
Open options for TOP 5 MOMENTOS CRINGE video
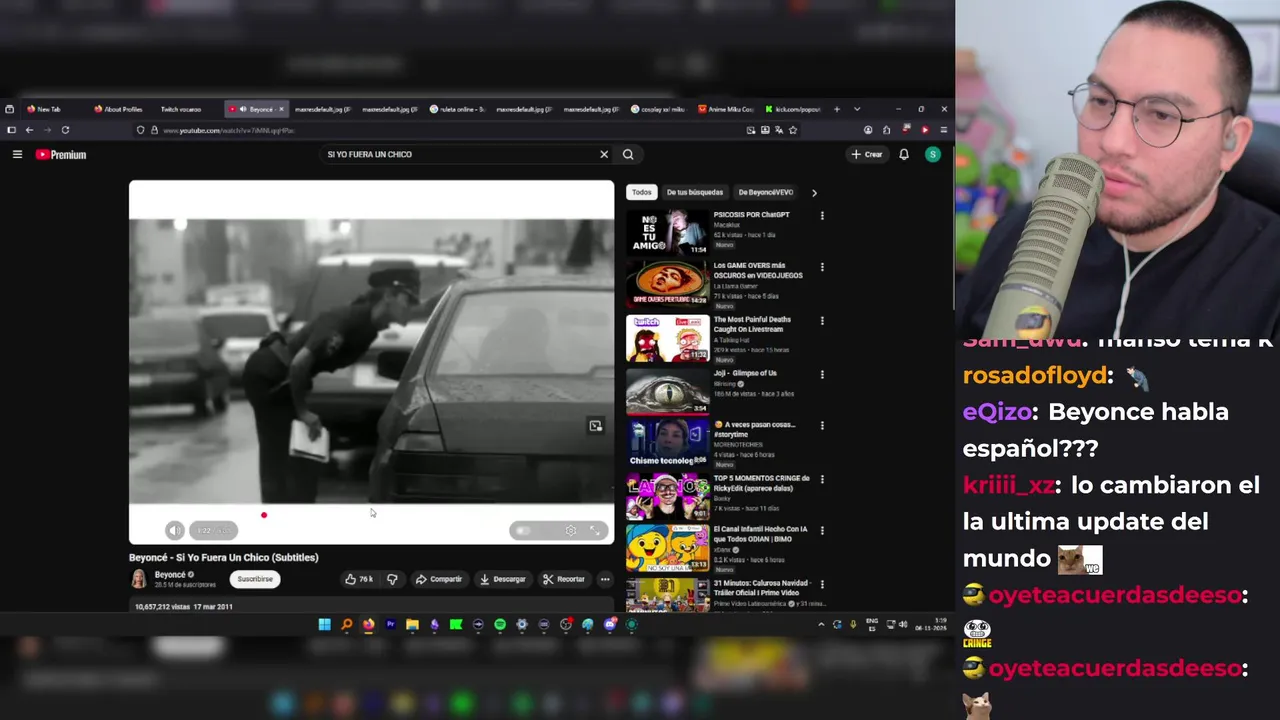pyautogui.click(x=822, y=479)
